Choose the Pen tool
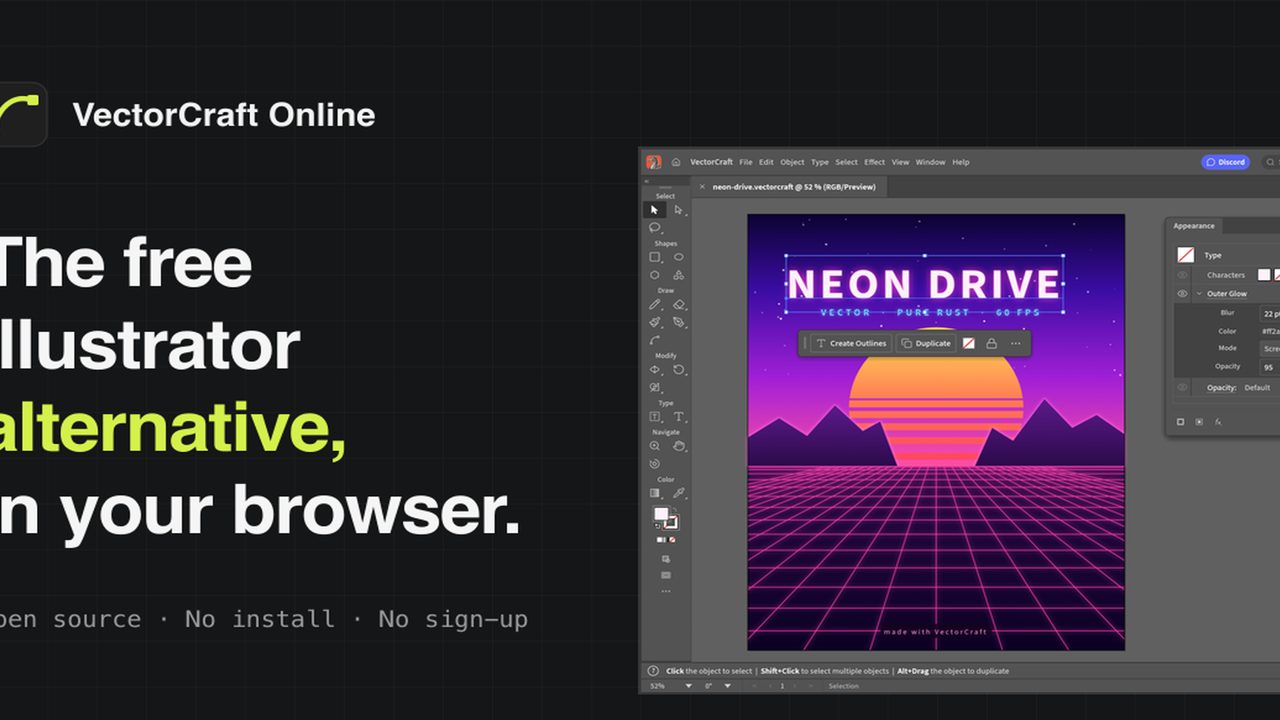 tap(678, 322)
